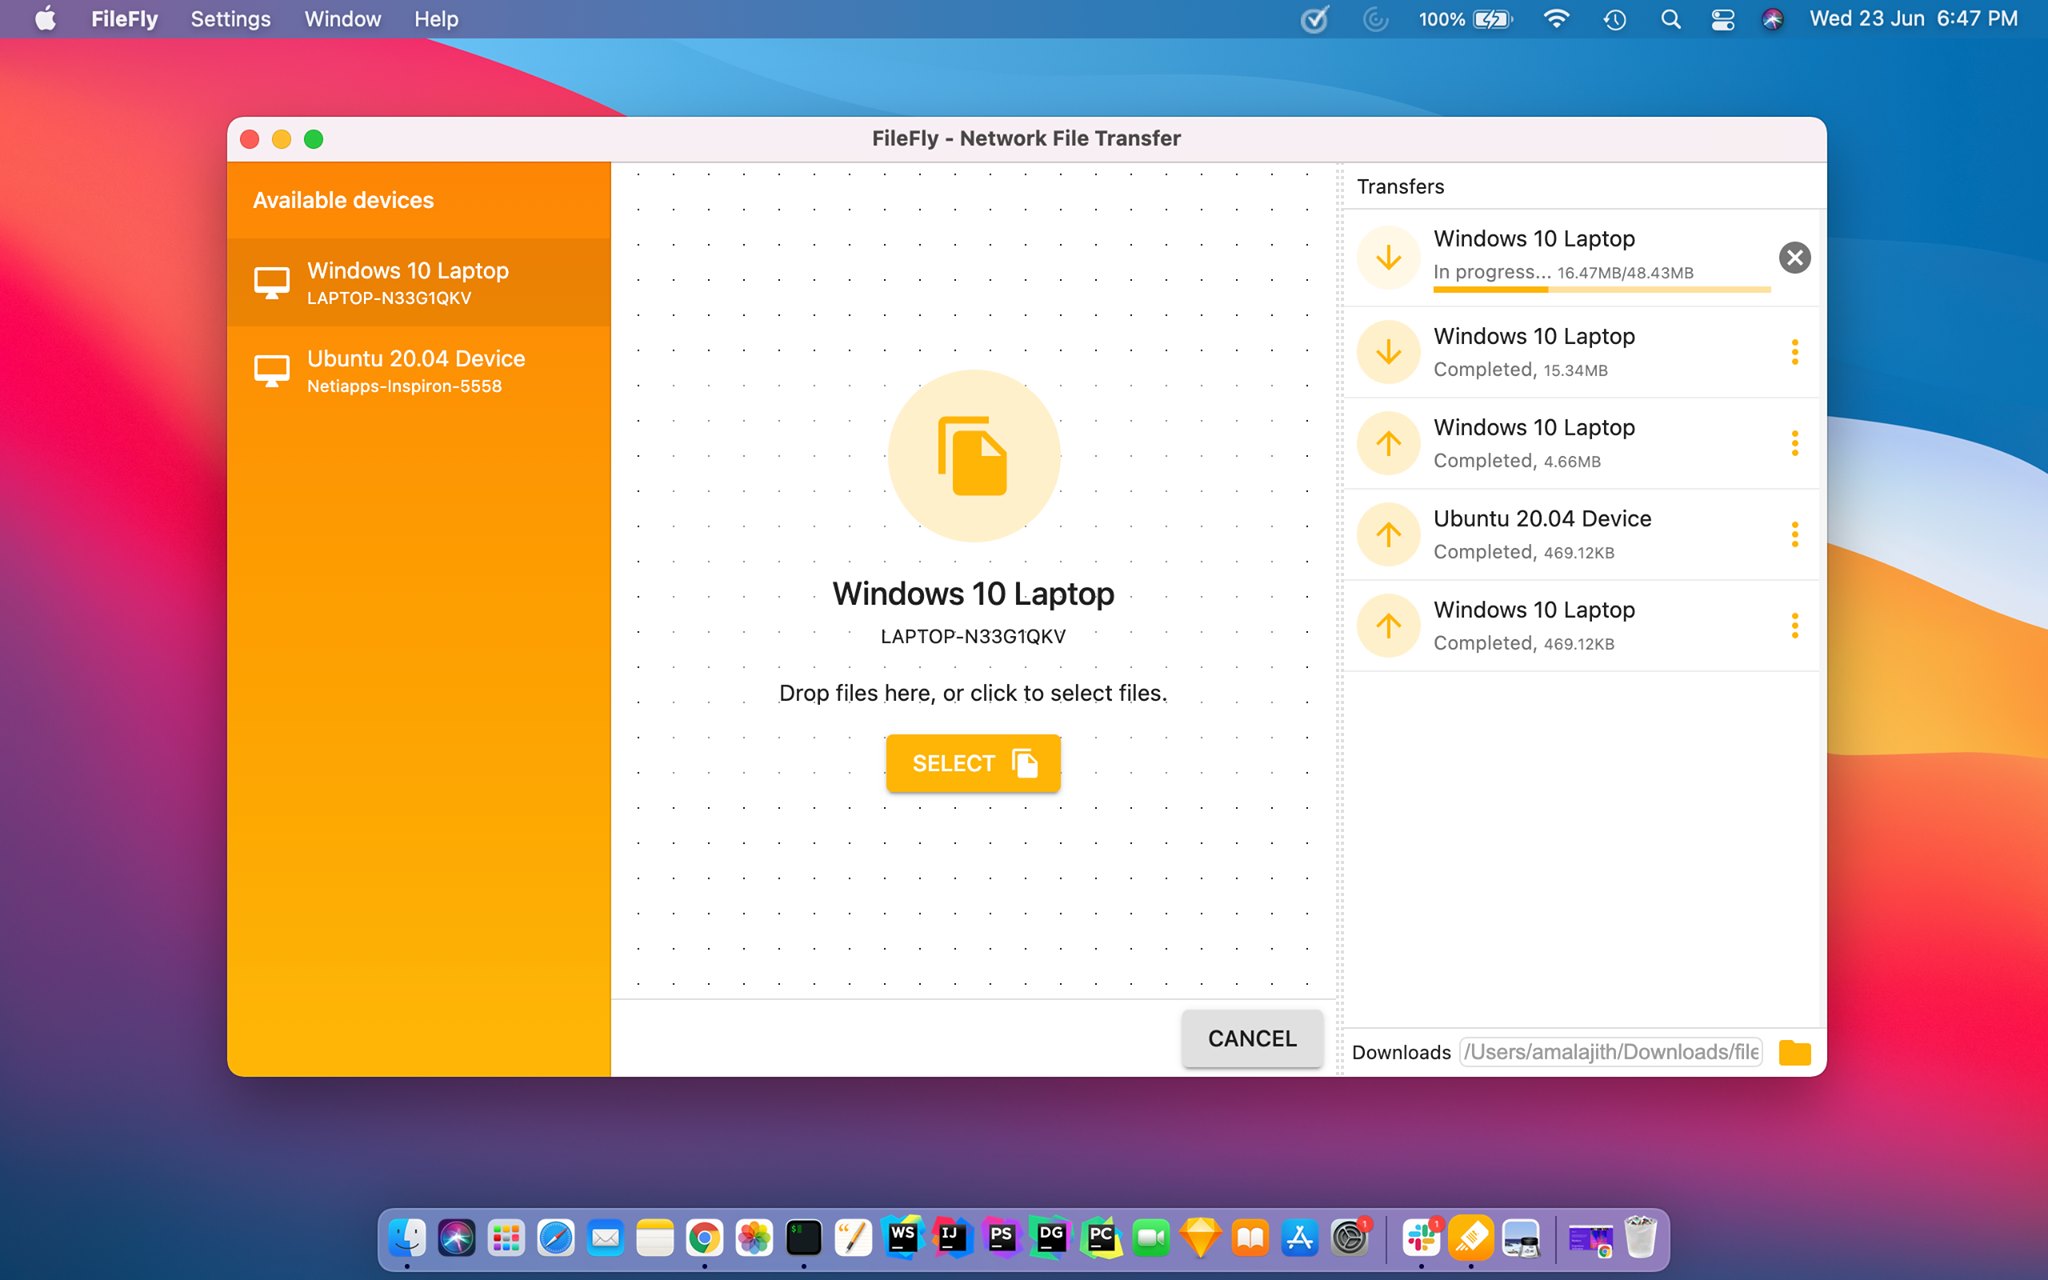Open the Window menu

point(343,19)
